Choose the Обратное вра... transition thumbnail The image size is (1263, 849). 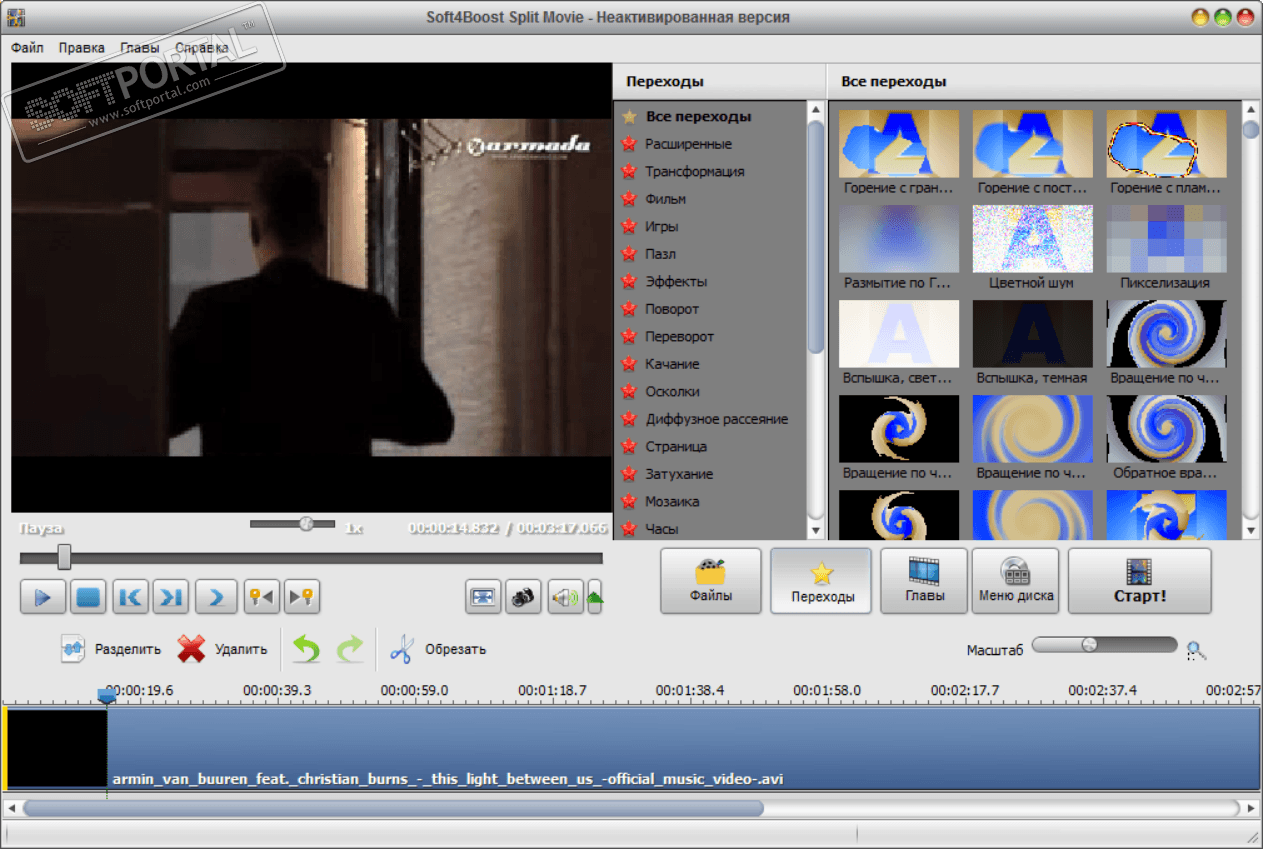[1167, 429]
